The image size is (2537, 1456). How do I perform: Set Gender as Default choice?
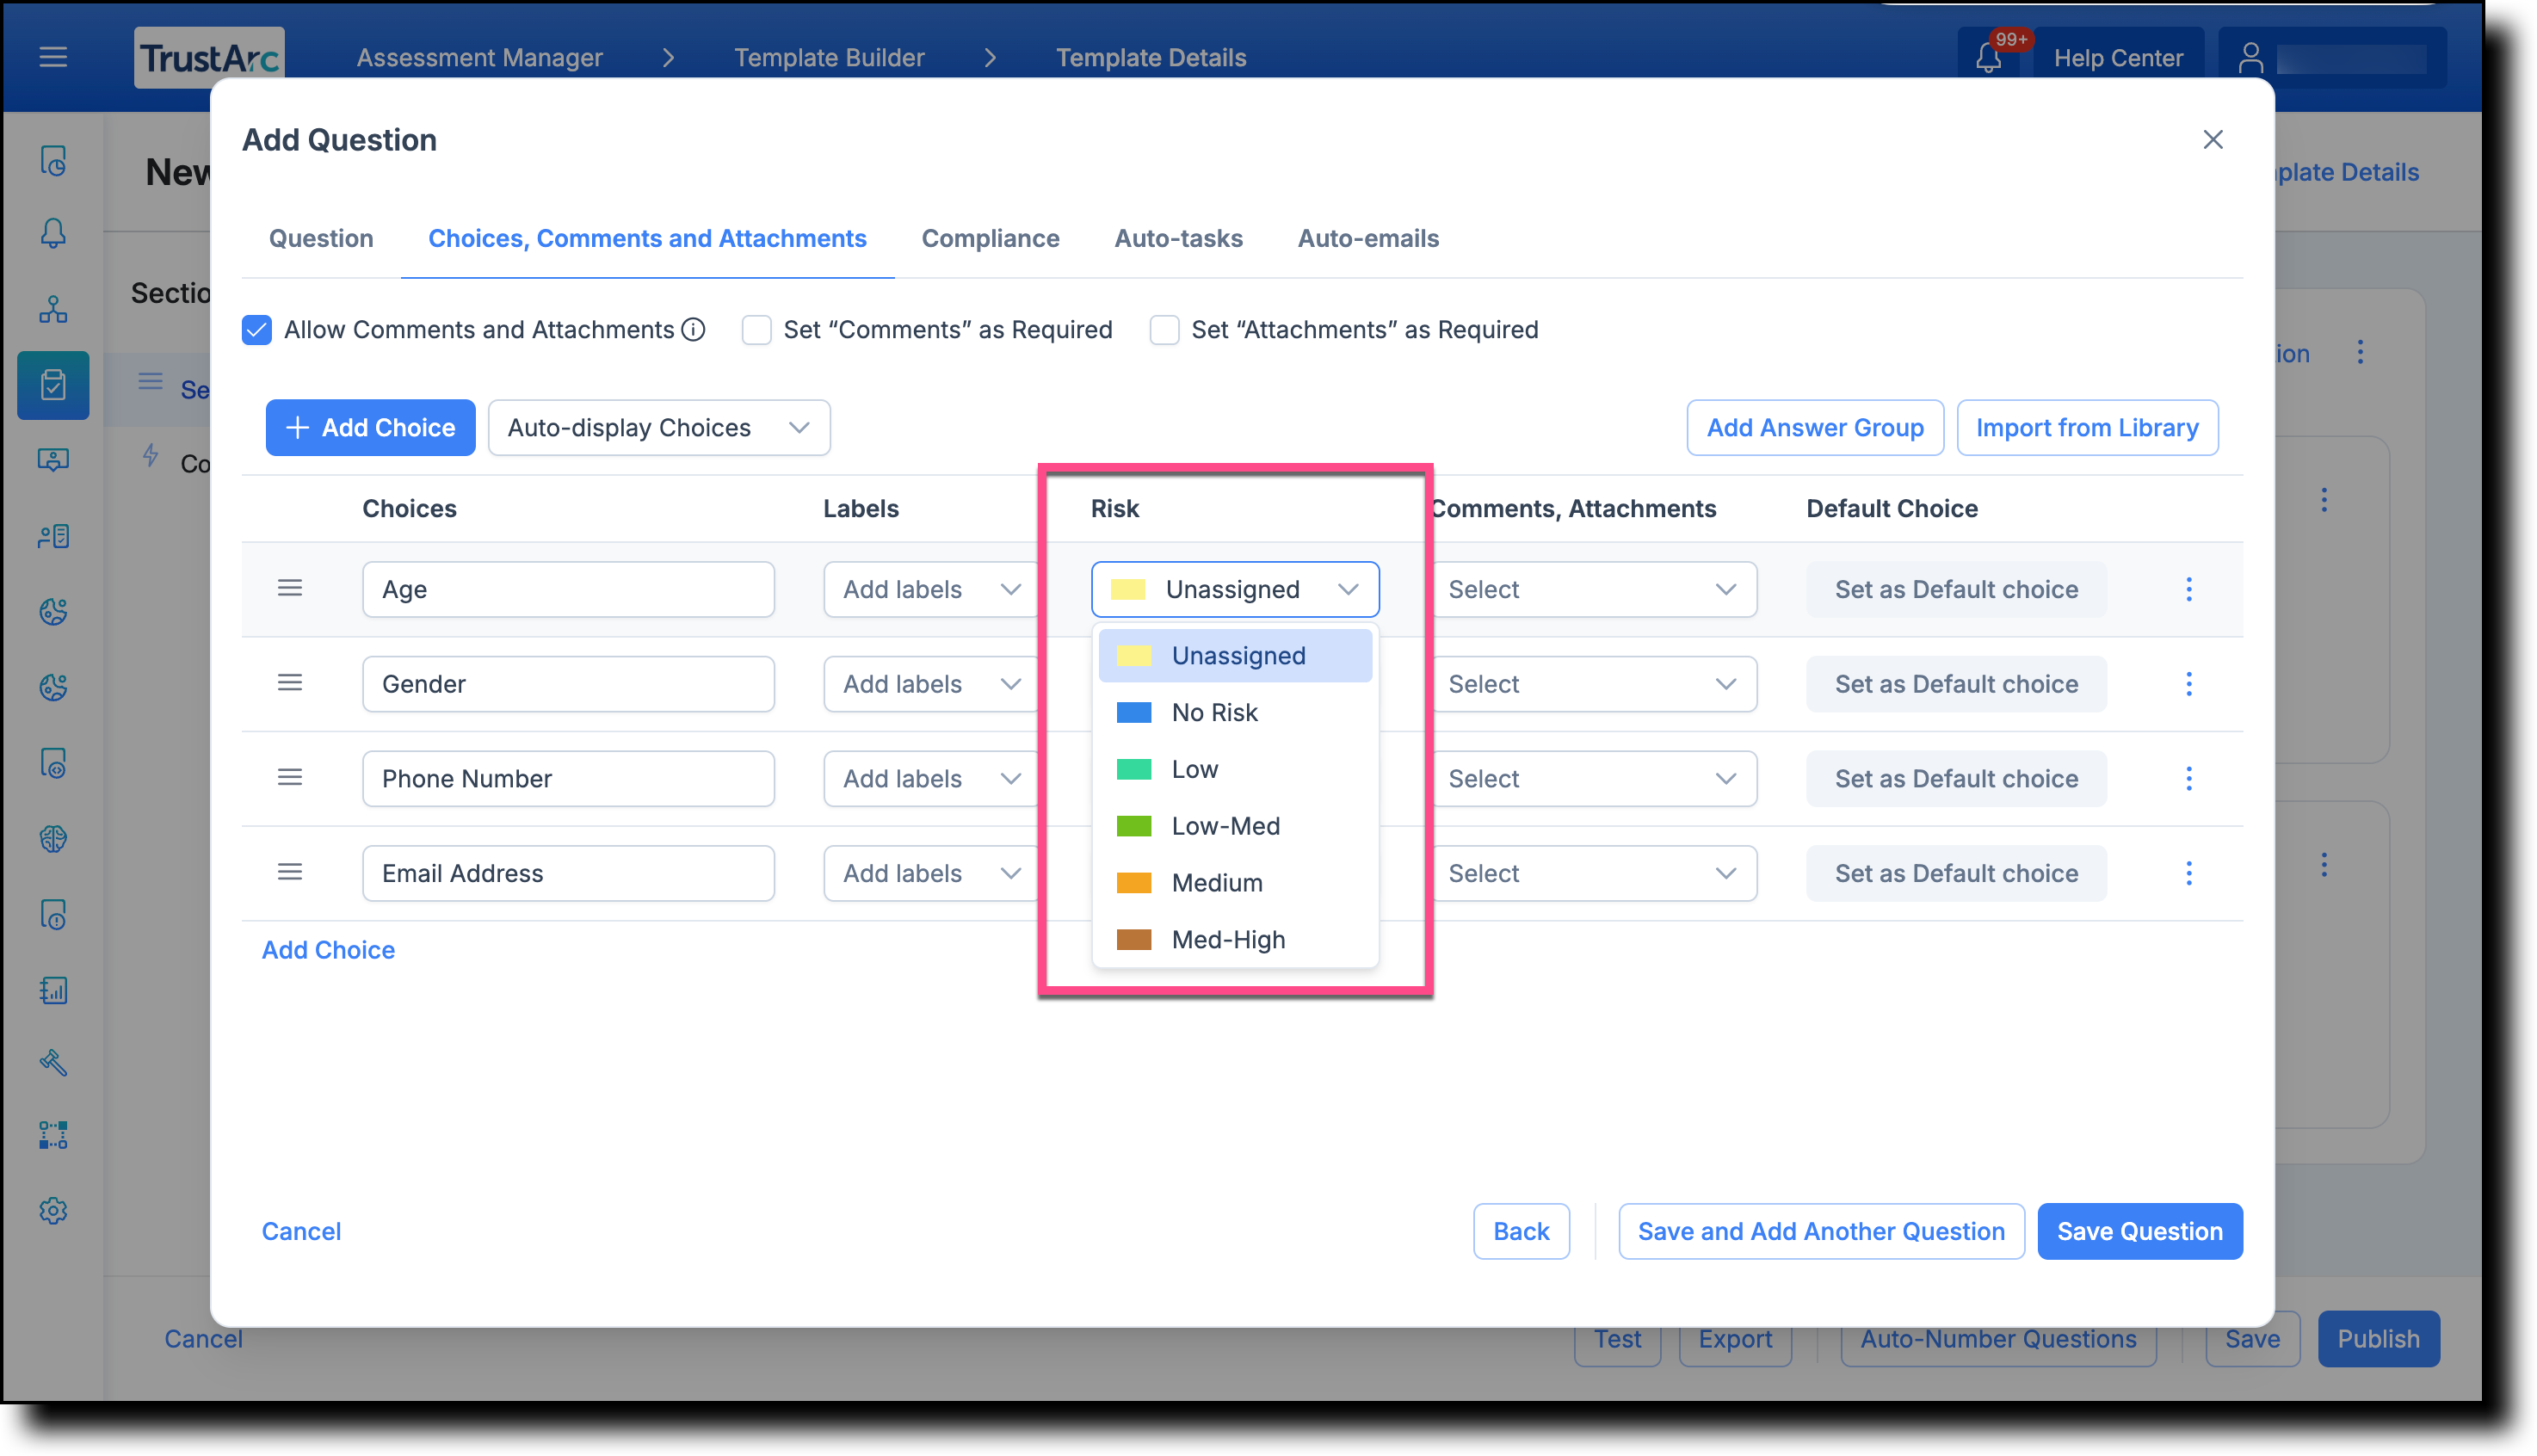click(x=1956, y=684)
